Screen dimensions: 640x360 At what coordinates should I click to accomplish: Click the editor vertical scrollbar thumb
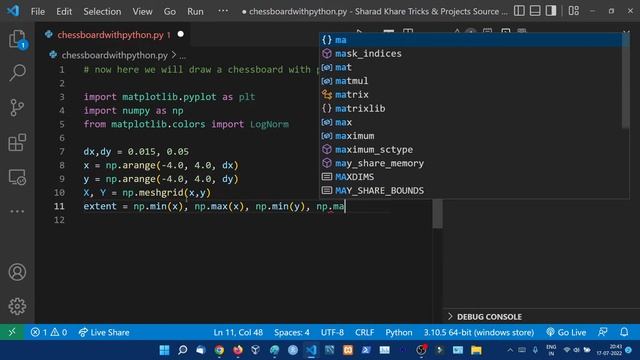click(437, 213)
